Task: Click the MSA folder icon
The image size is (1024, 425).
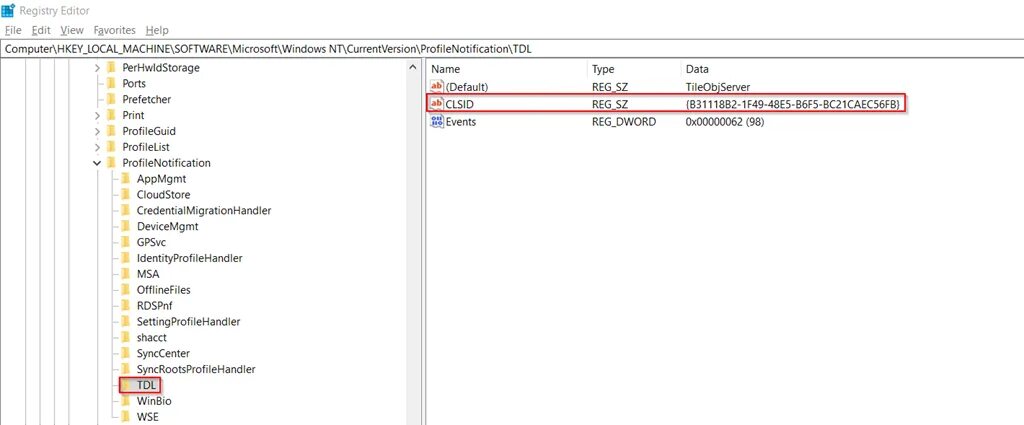Action: pos(126,274)
